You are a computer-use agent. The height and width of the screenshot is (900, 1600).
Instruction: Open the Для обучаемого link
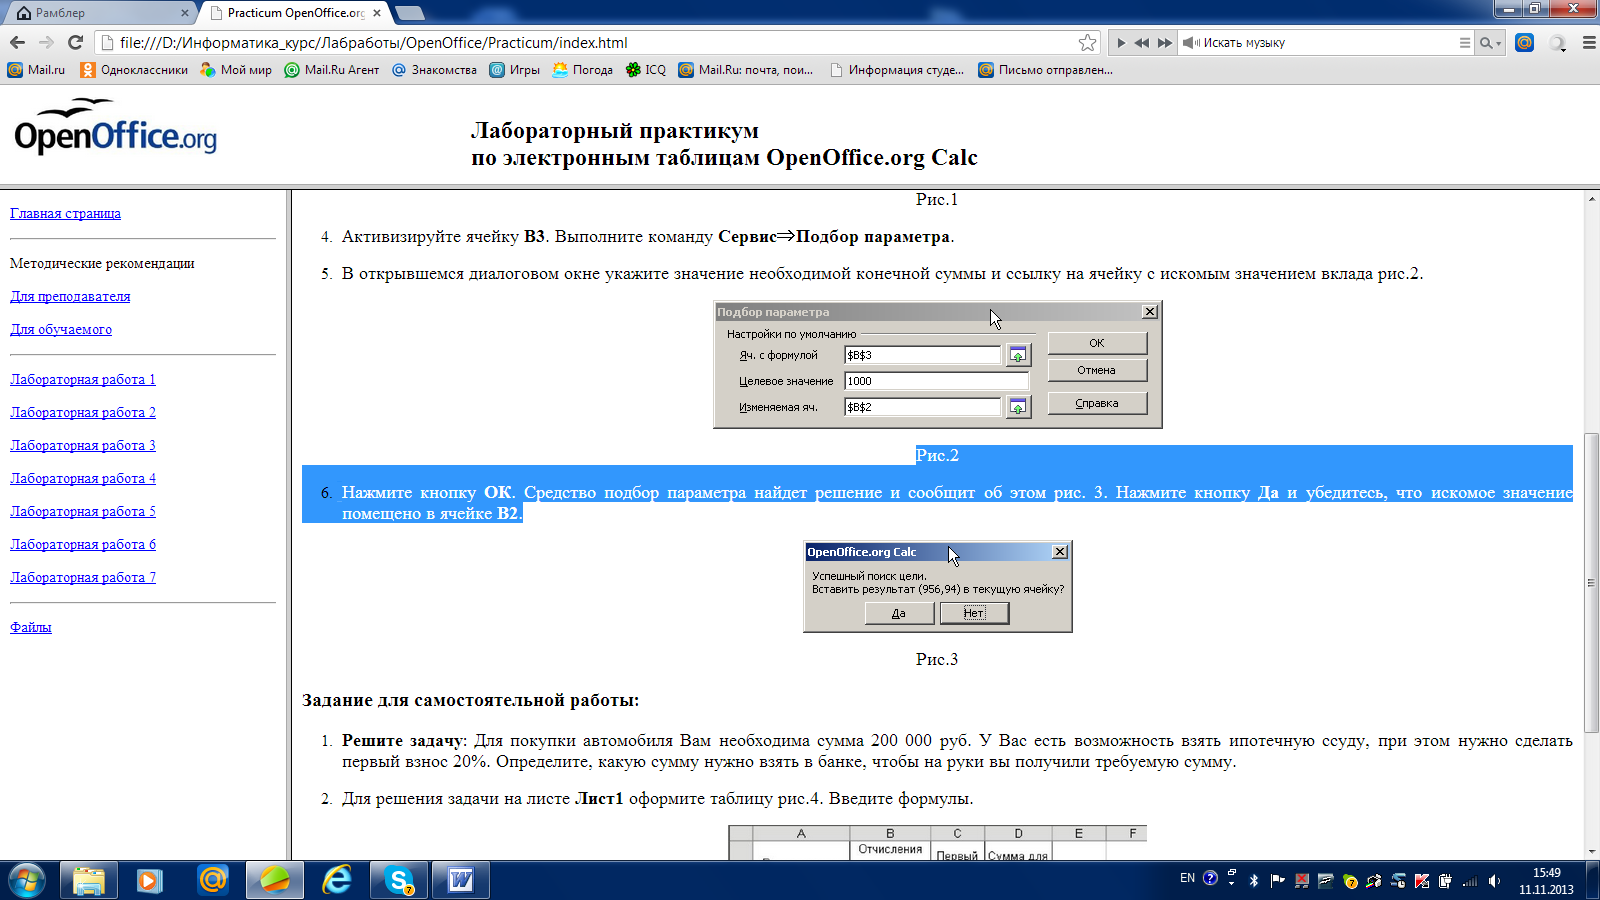point(61,329)
